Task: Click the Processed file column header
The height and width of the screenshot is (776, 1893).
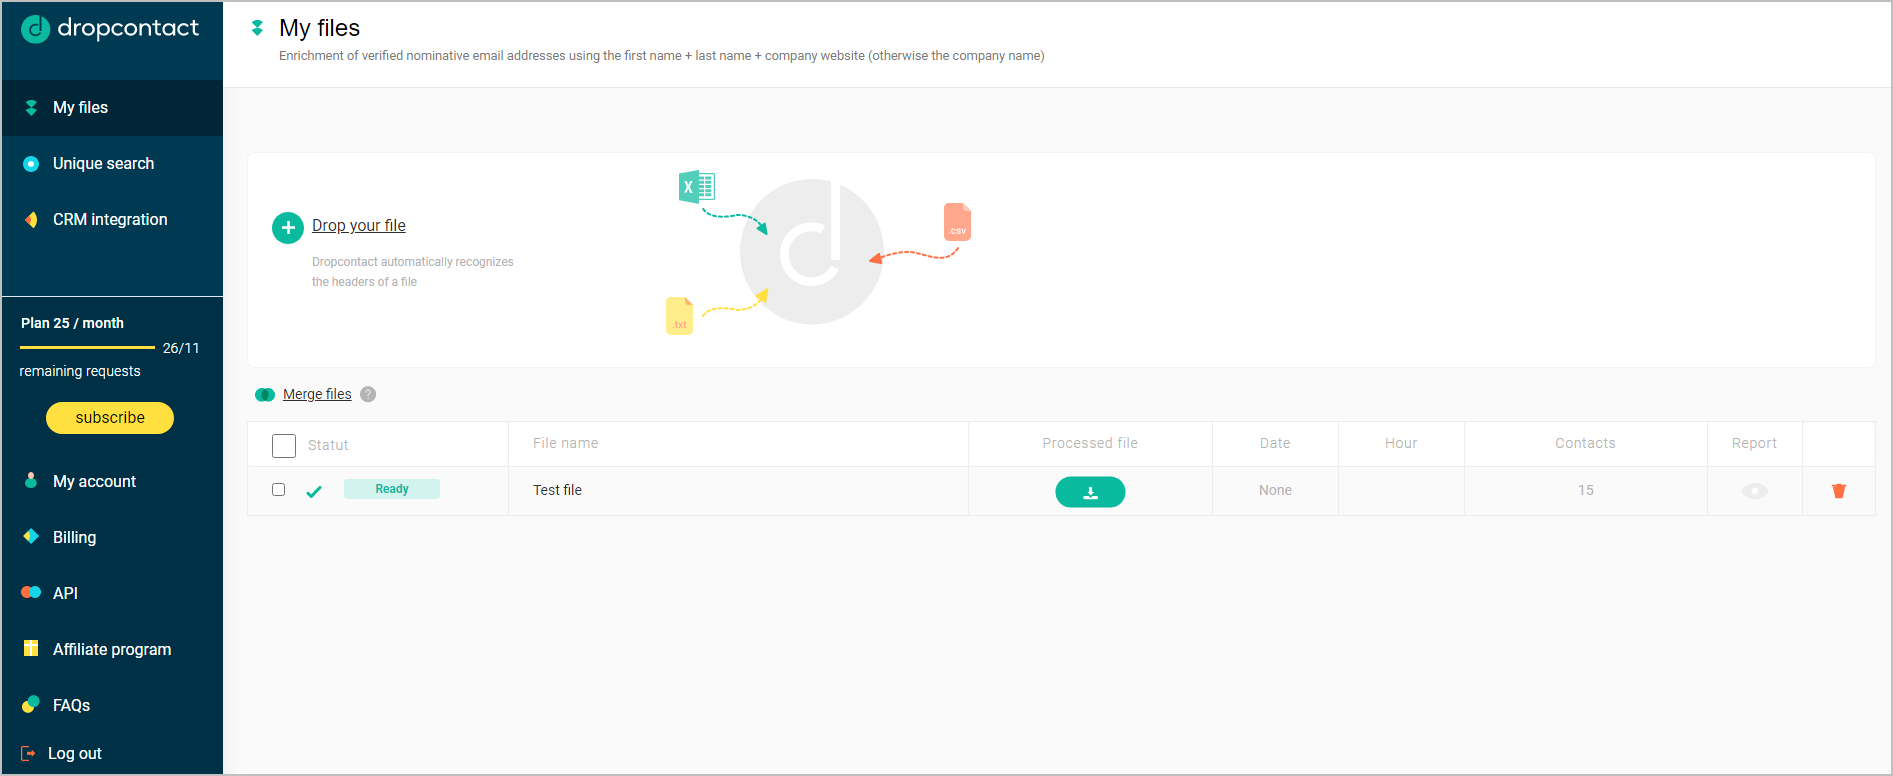Action: click(1090, 444)
